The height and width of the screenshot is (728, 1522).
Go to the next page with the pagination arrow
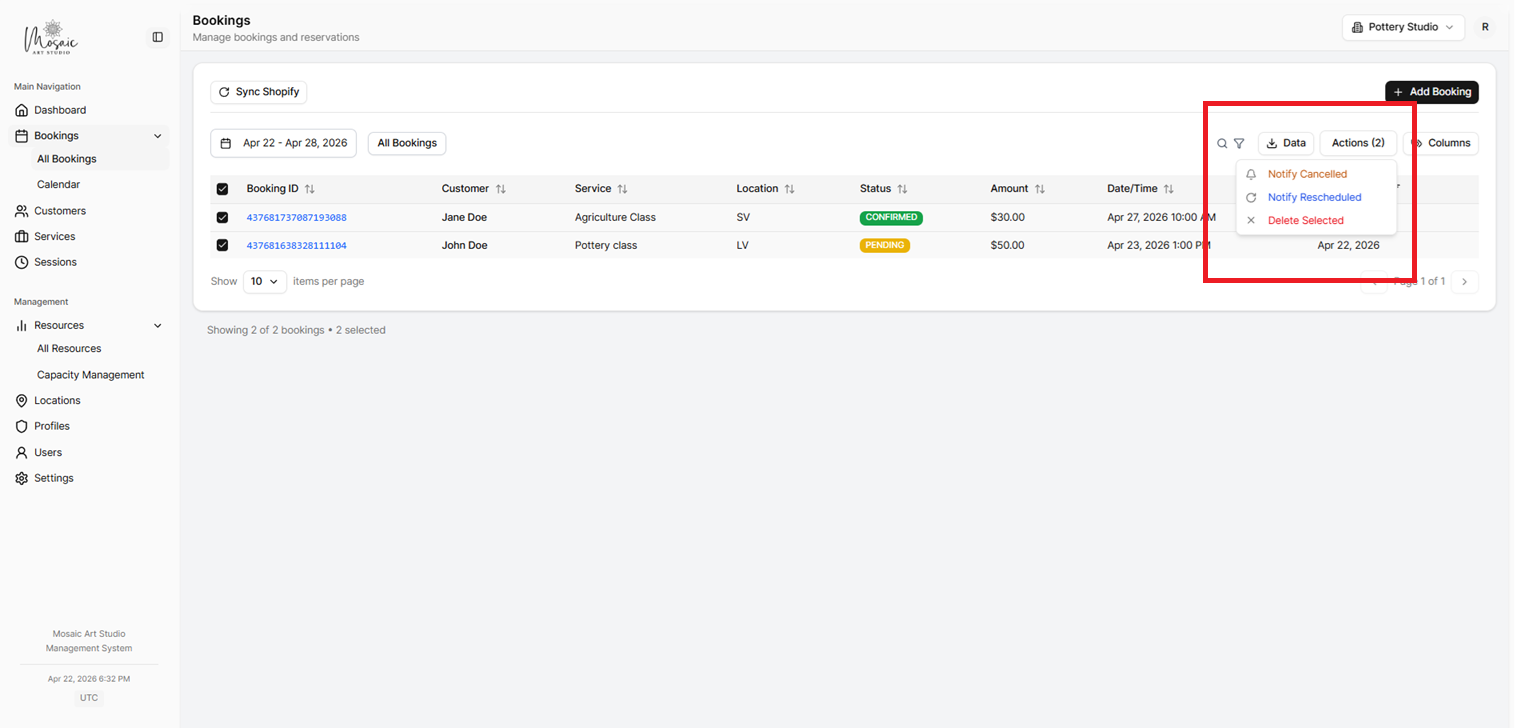pos(1464,281)
